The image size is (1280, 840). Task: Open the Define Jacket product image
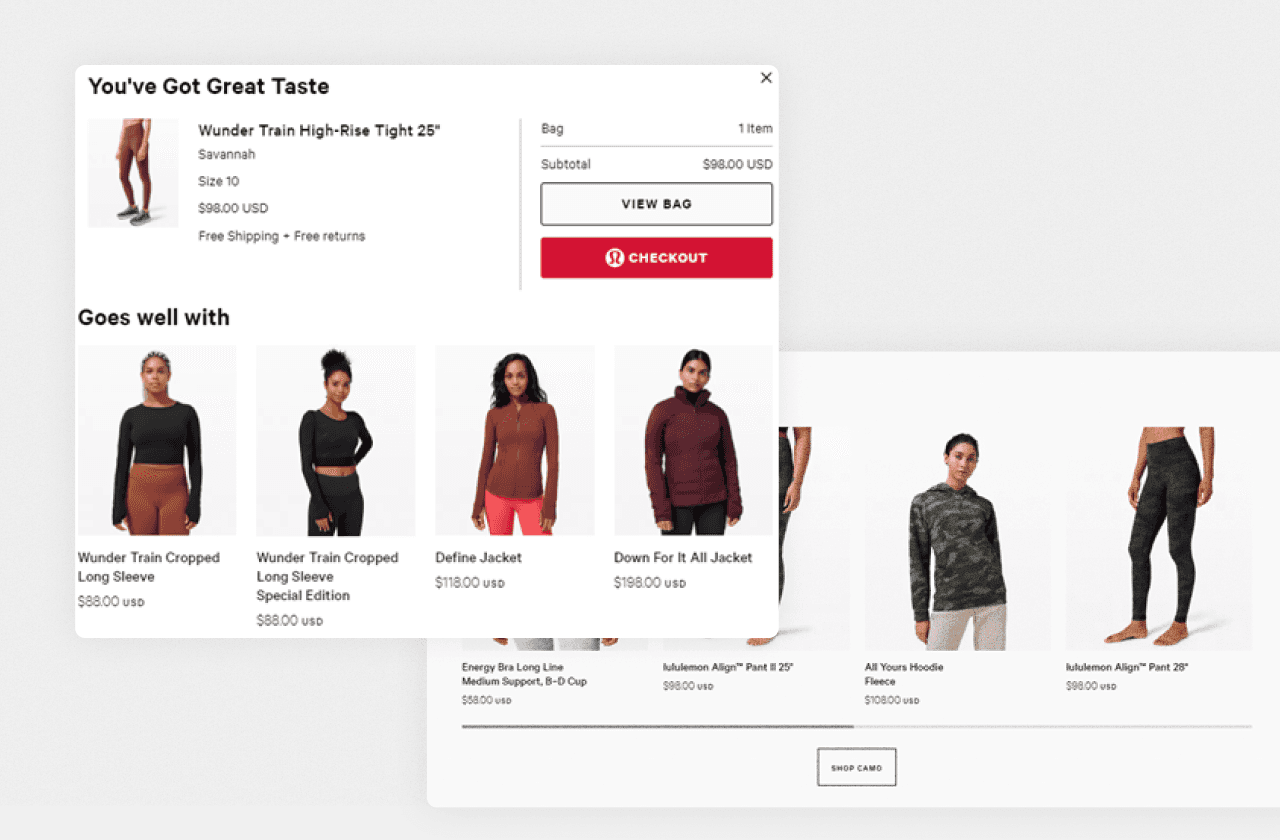point(514,441)
